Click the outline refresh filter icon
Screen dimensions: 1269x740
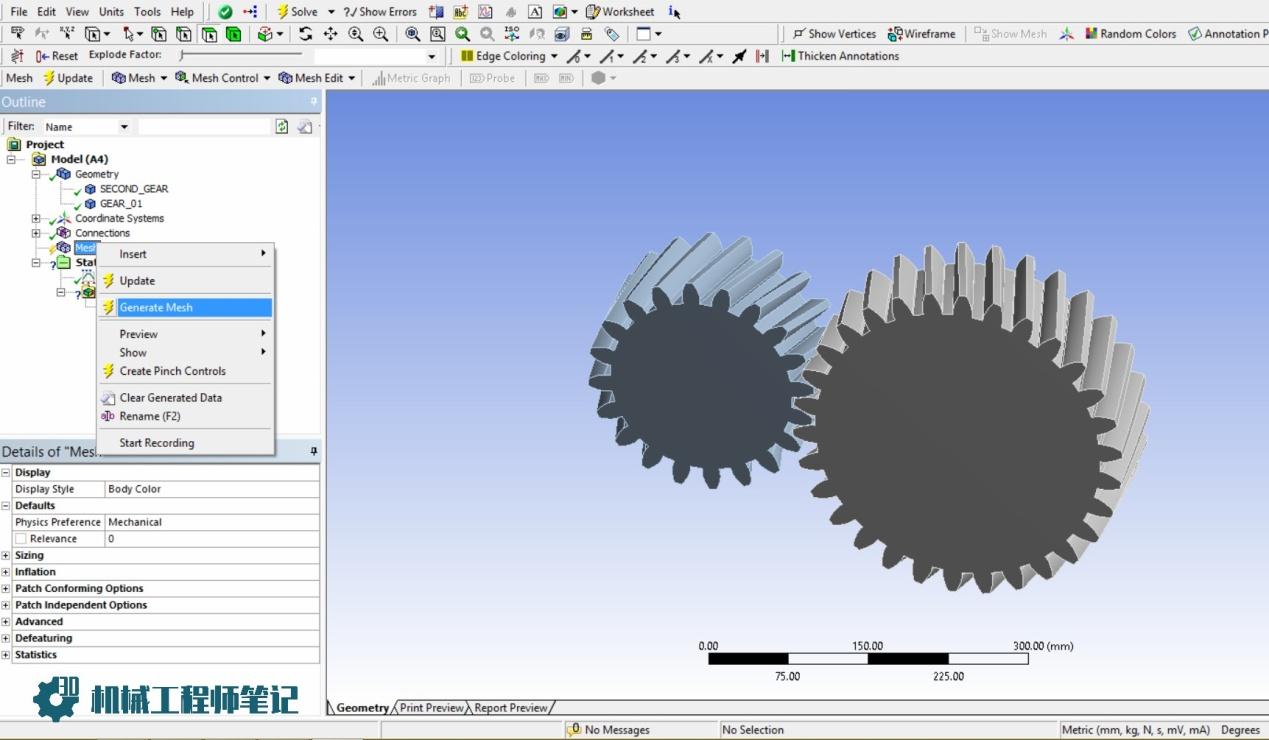(x=282, y=127)
